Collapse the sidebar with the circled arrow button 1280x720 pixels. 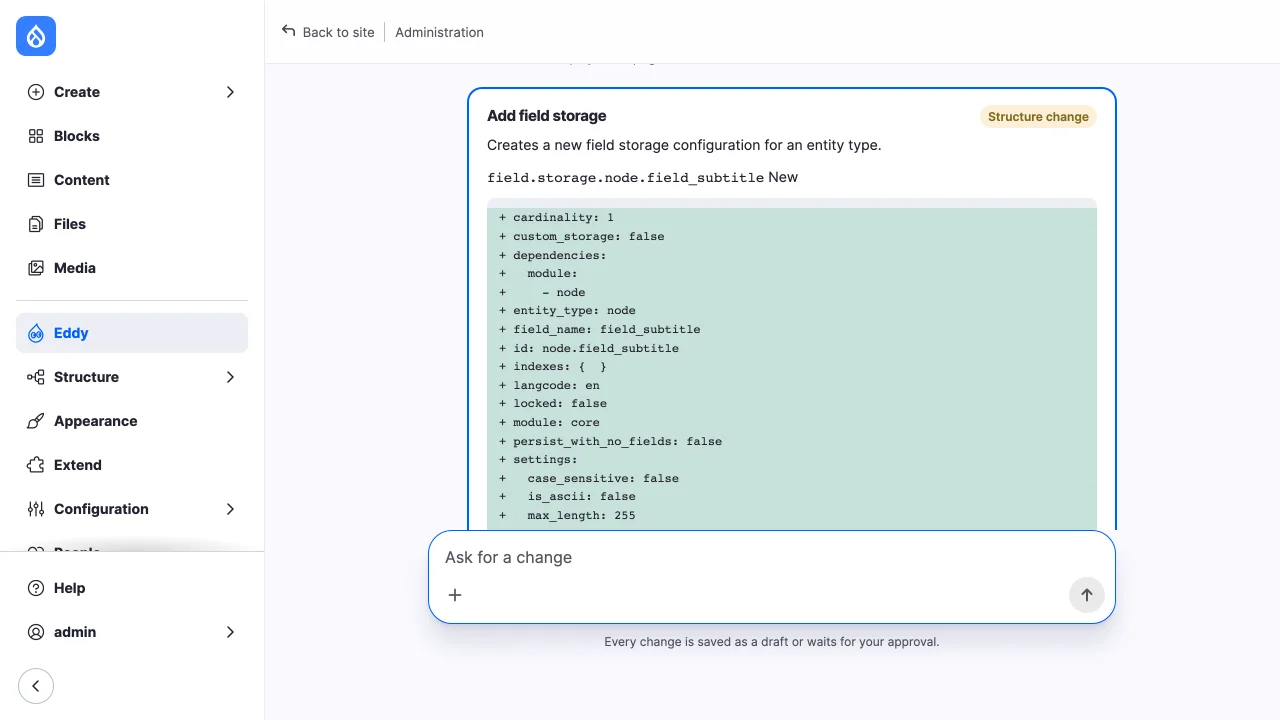(36, 686)
